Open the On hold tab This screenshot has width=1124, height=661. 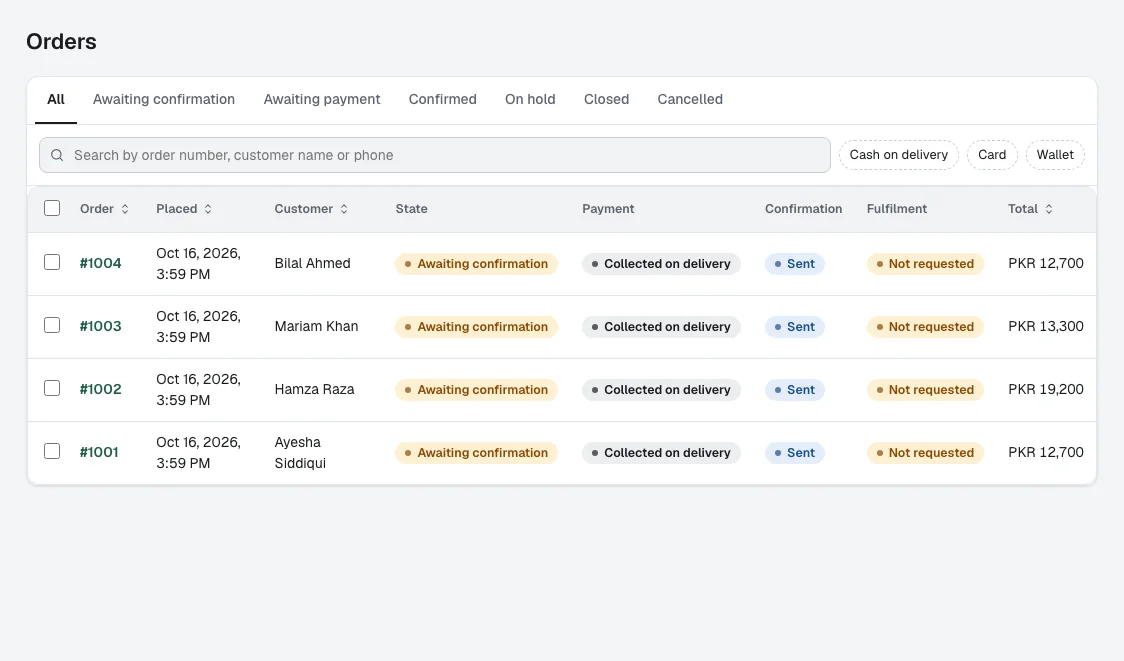[530, 100]
